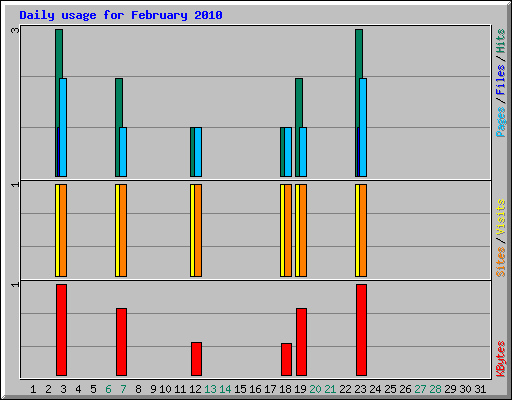Click day label 31 on x-axis
Viewport: 512px width, 400px height.
pyautogui.click(x=480, y=389)
